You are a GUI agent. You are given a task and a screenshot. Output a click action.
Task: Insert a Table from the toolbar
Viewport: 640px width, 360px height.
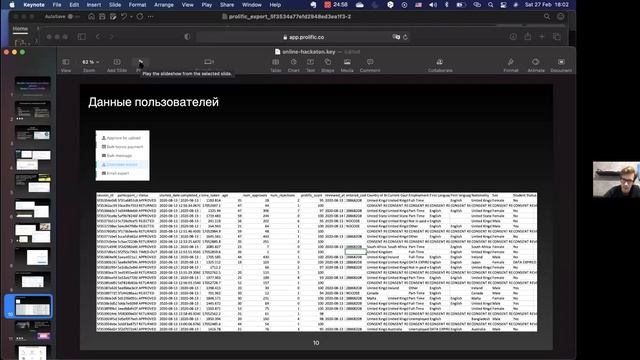[276, 65]
